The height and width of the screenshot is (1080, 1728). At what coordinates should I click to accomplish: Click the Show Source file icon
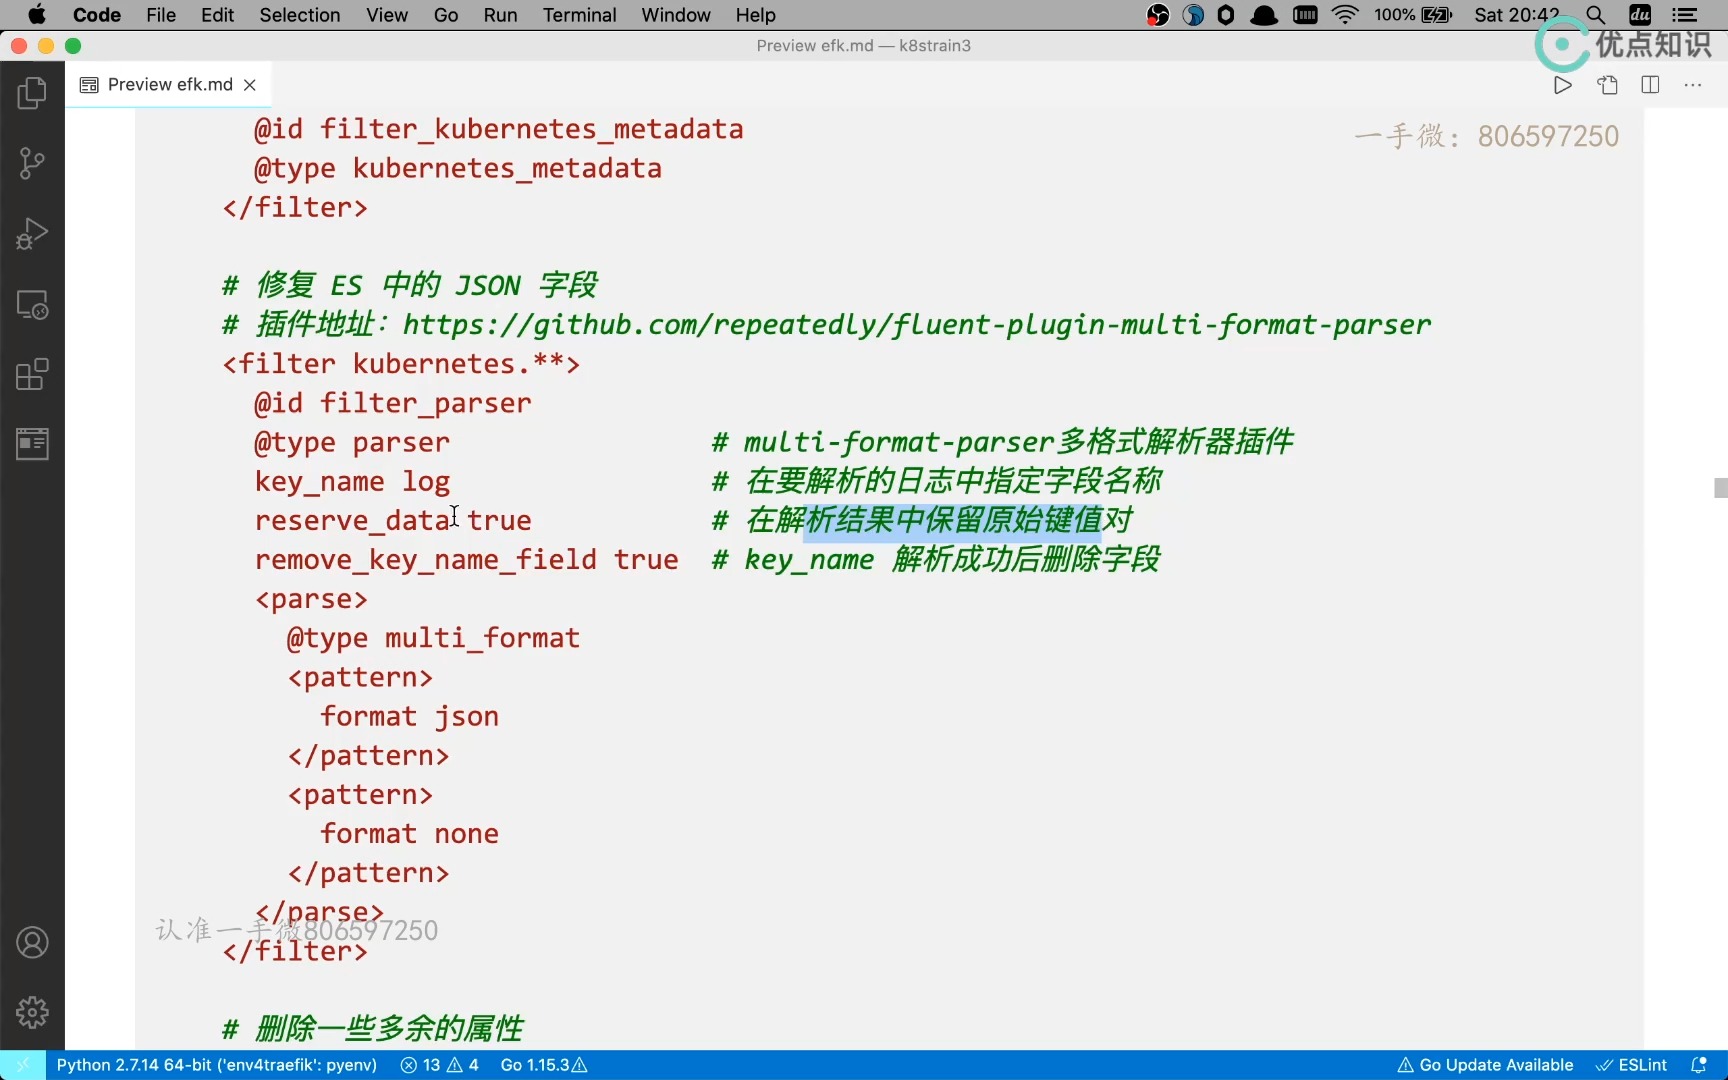[1607, 85]
